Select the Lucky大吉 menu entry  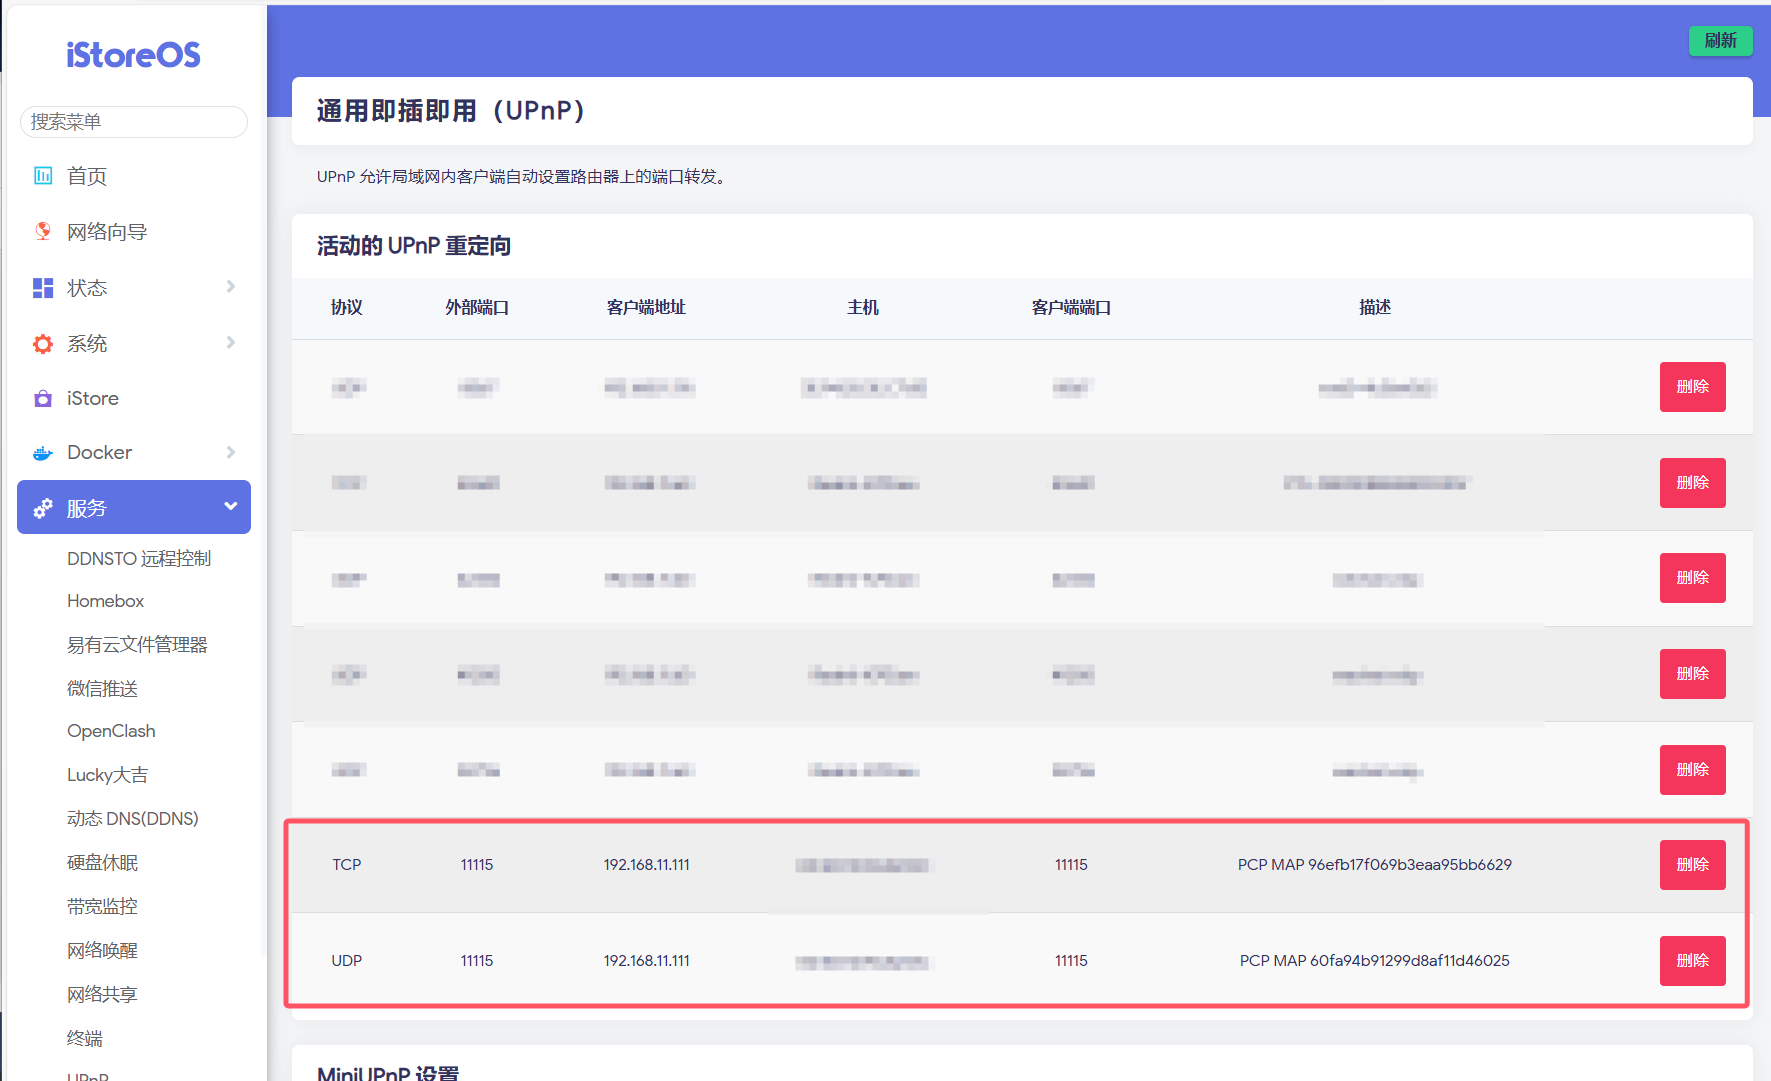(107, 775)
